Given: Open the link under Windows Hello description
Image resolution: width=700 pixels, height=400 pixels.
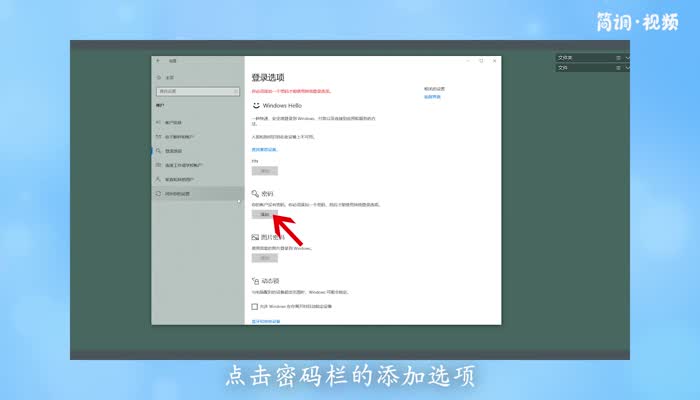Looking at the screenshot, I should (x=265, y=149).
